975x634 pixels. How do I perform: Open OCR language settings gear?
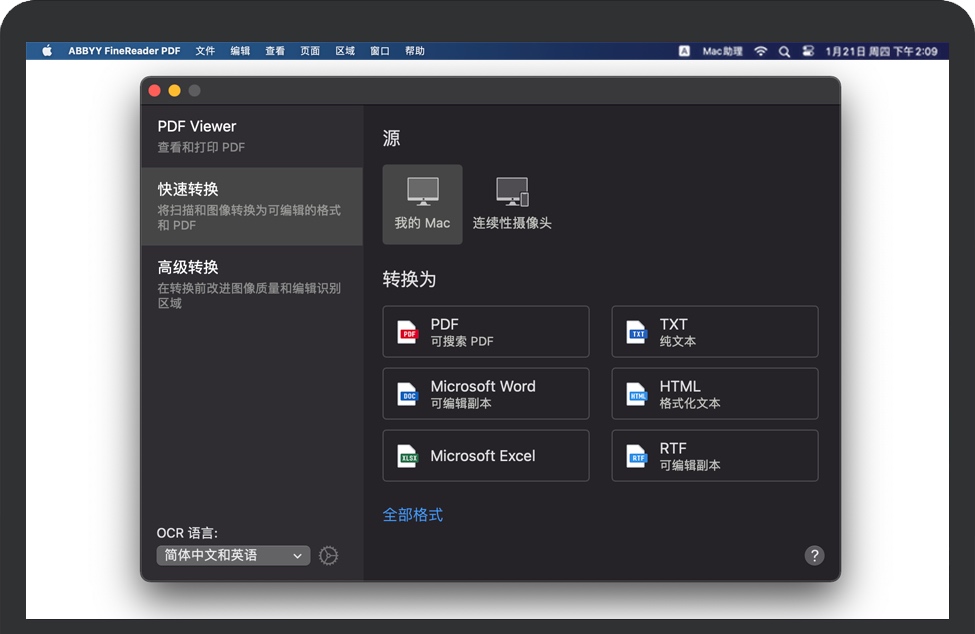tap(328, 556)
